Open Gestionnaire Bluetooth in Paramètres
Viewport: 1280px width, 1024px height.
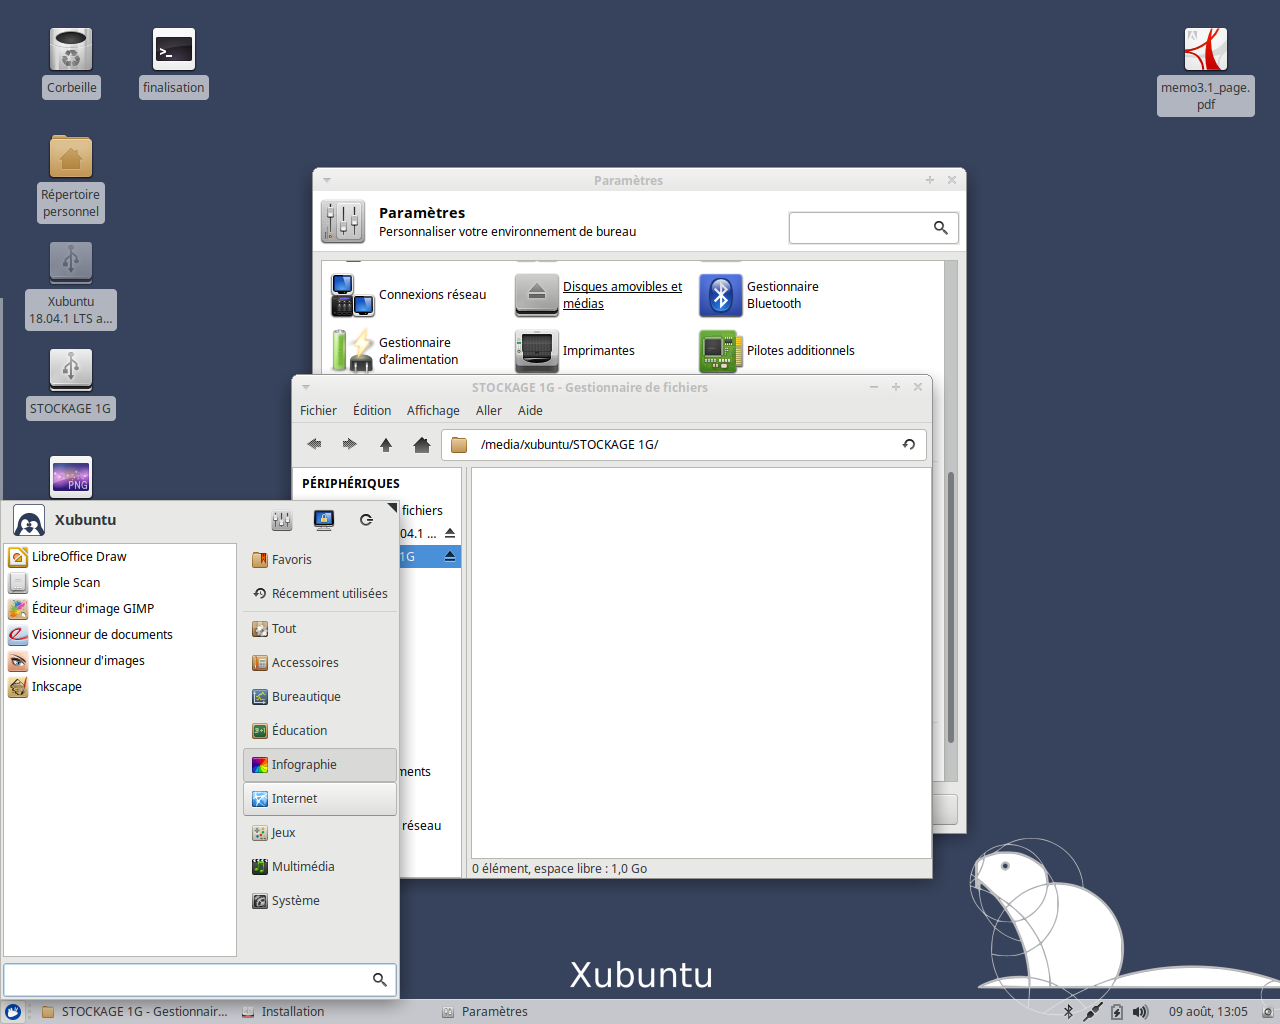pos(760,295)
